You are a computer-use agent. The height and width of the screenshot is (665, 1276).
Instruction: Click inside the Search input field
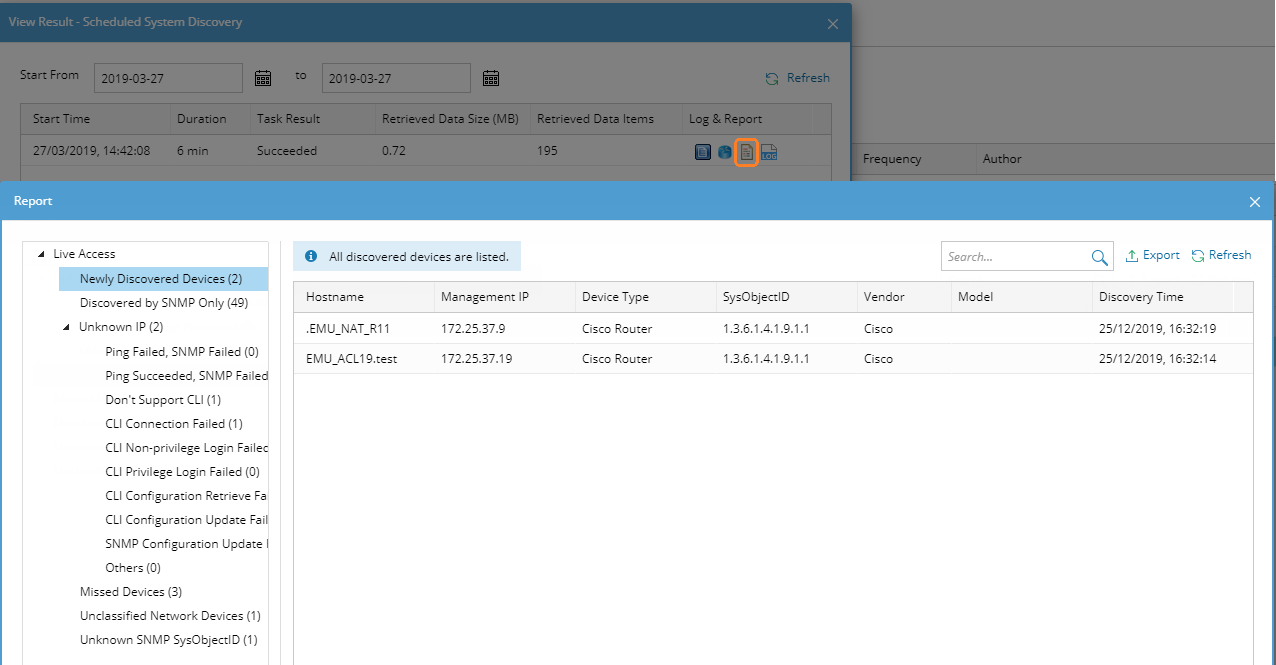click(1013, 257)
